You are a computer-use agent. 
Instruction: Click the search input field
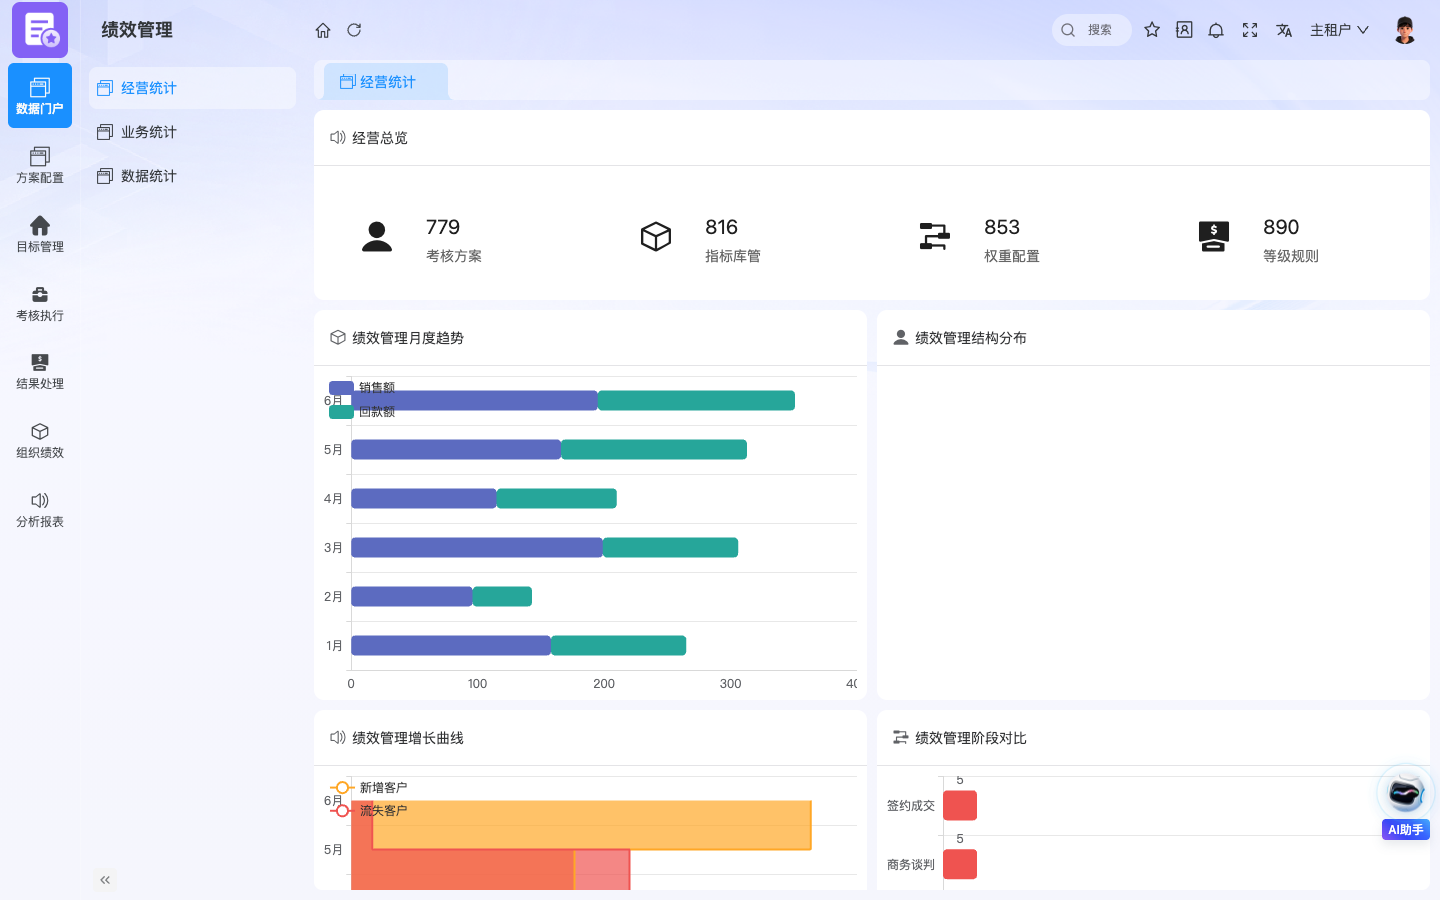click(1092, 30)
